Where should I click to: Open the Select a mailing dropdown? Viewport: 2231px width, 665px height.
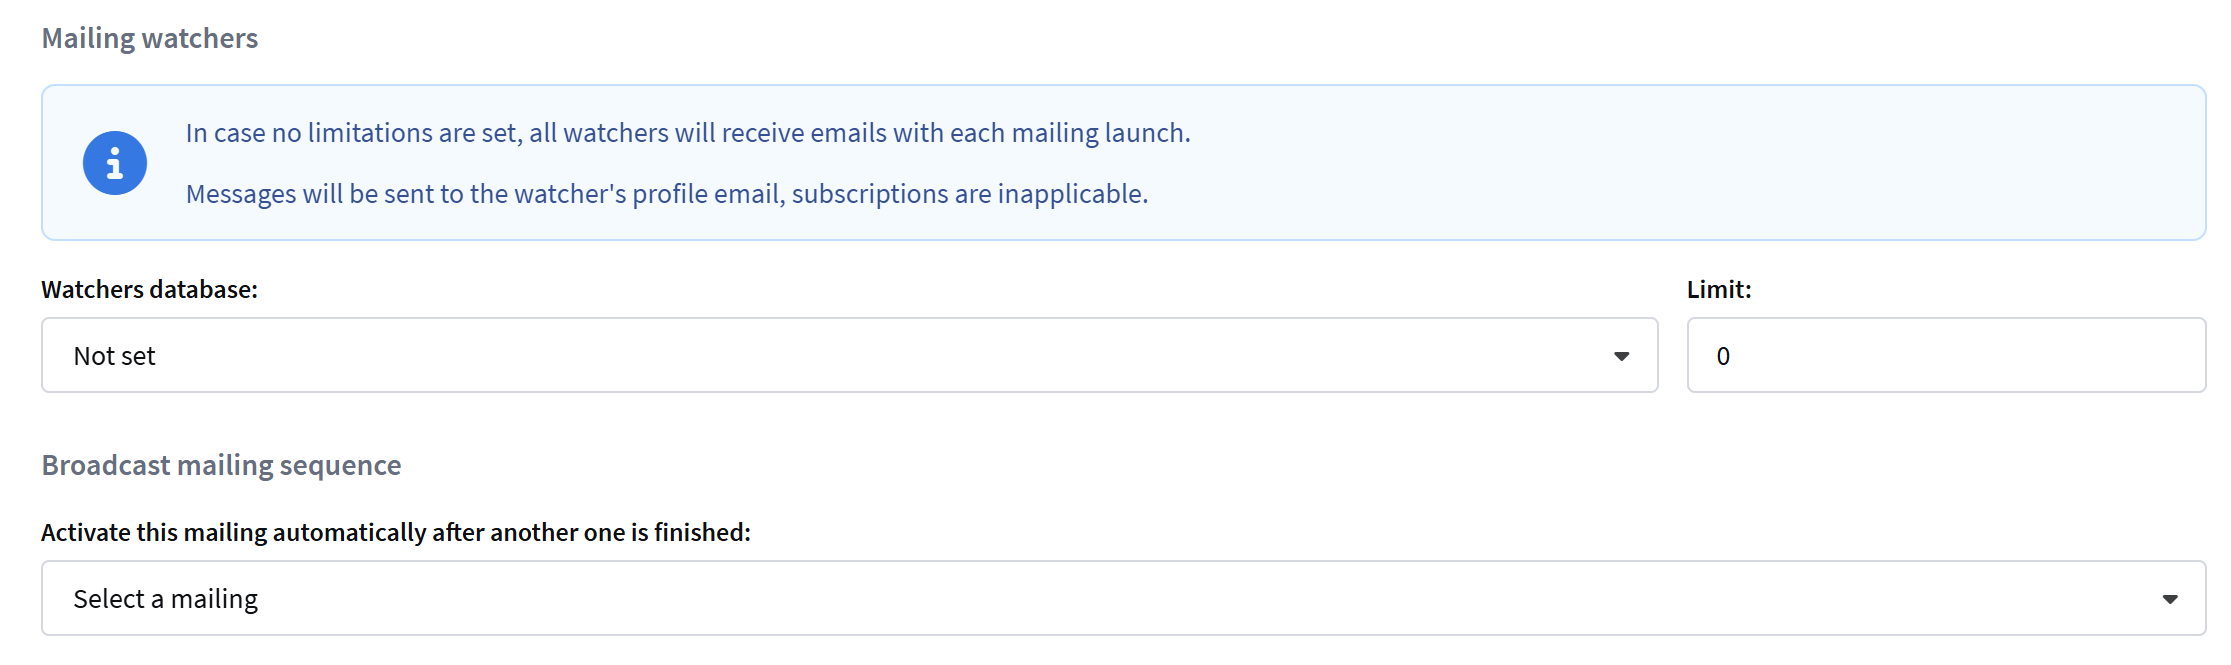(1122, 599)
